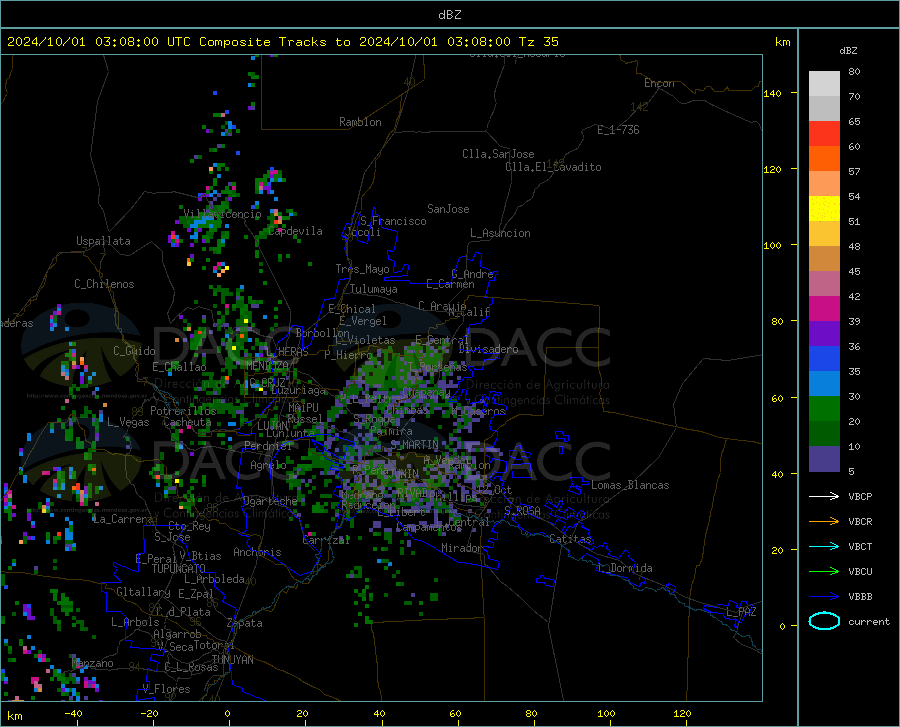Image resolution: width=900 pixels, height=727 pixels.
Task: Click the L_Dormida map label
Action: (625, 568)
